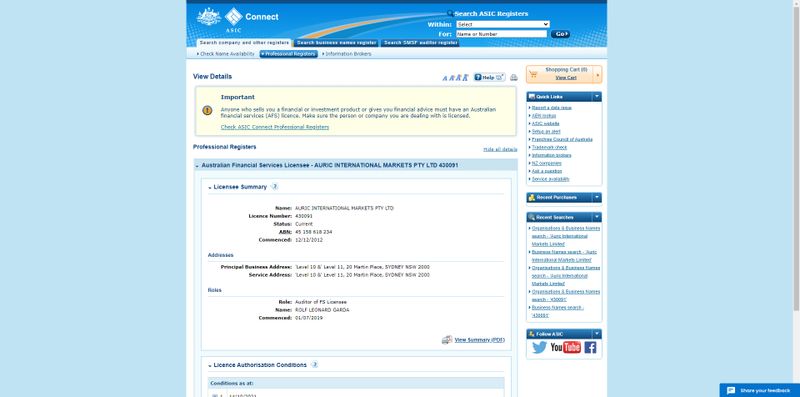Open the Information brokers quick link
Viewport: 800px width, 397px height.
(552, 155)
